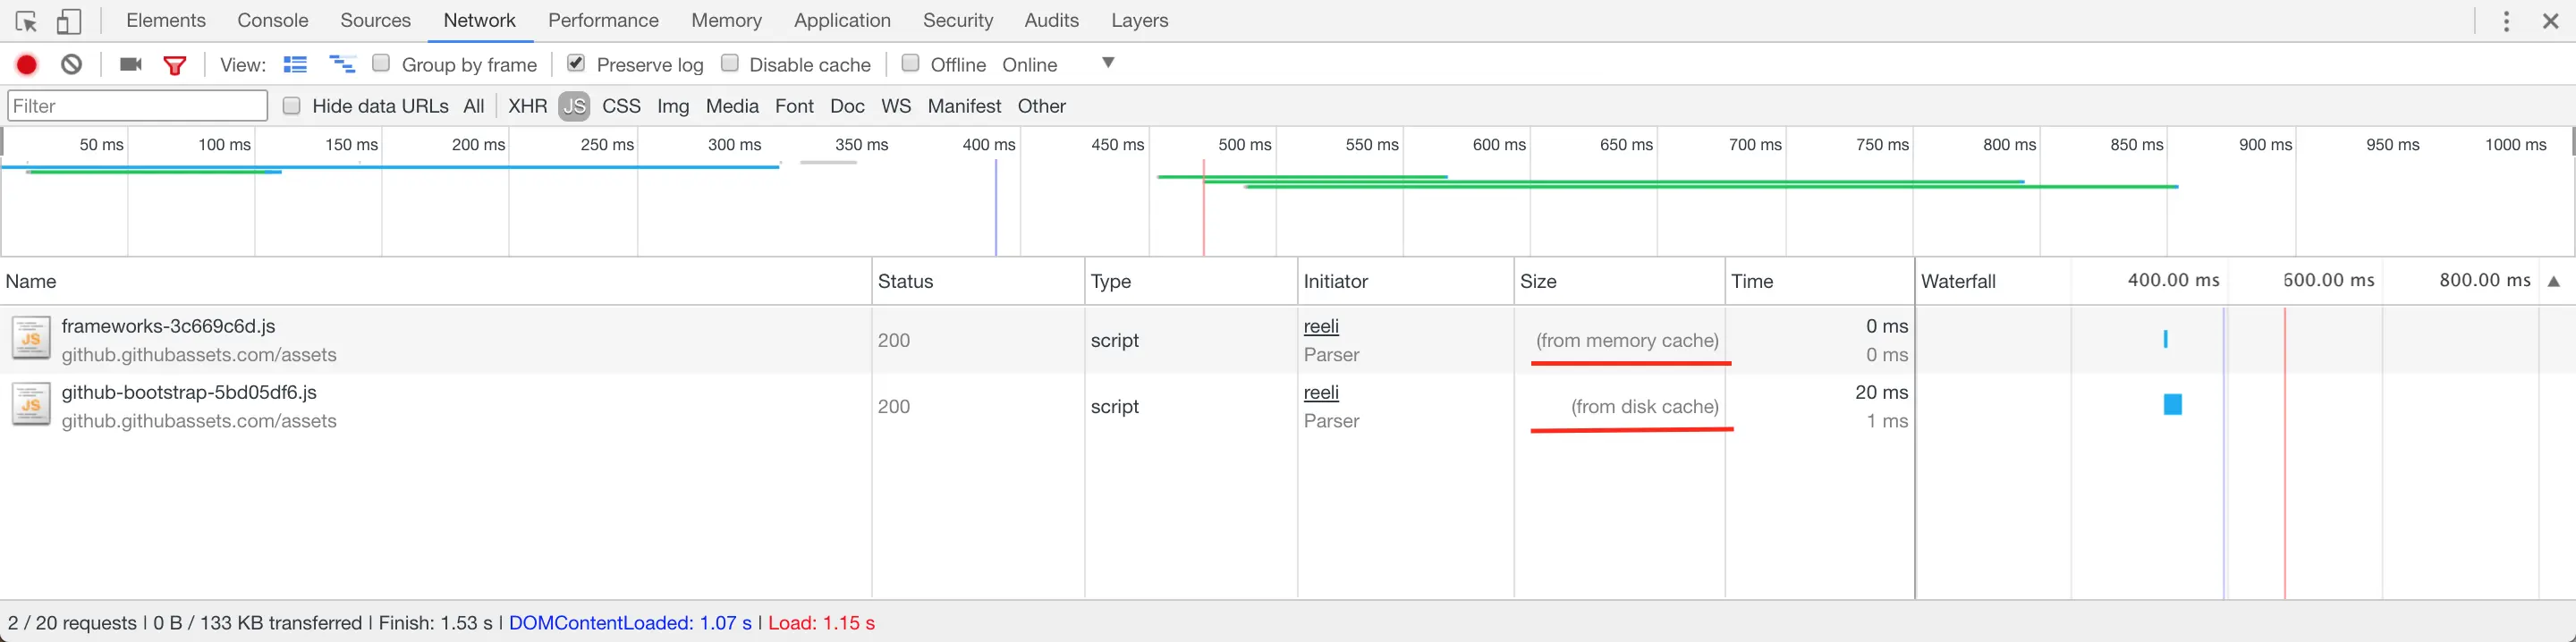
Task: Stop recording network log red button
Action: point(27,65)
